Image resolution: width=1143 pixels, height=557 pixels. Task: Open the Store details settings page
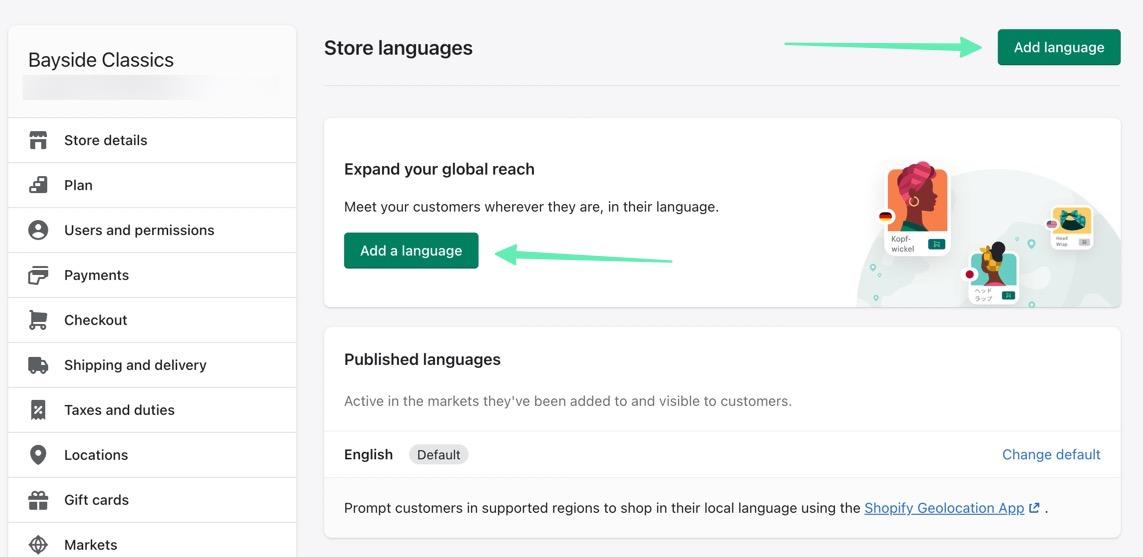click(x=105, y=140)
